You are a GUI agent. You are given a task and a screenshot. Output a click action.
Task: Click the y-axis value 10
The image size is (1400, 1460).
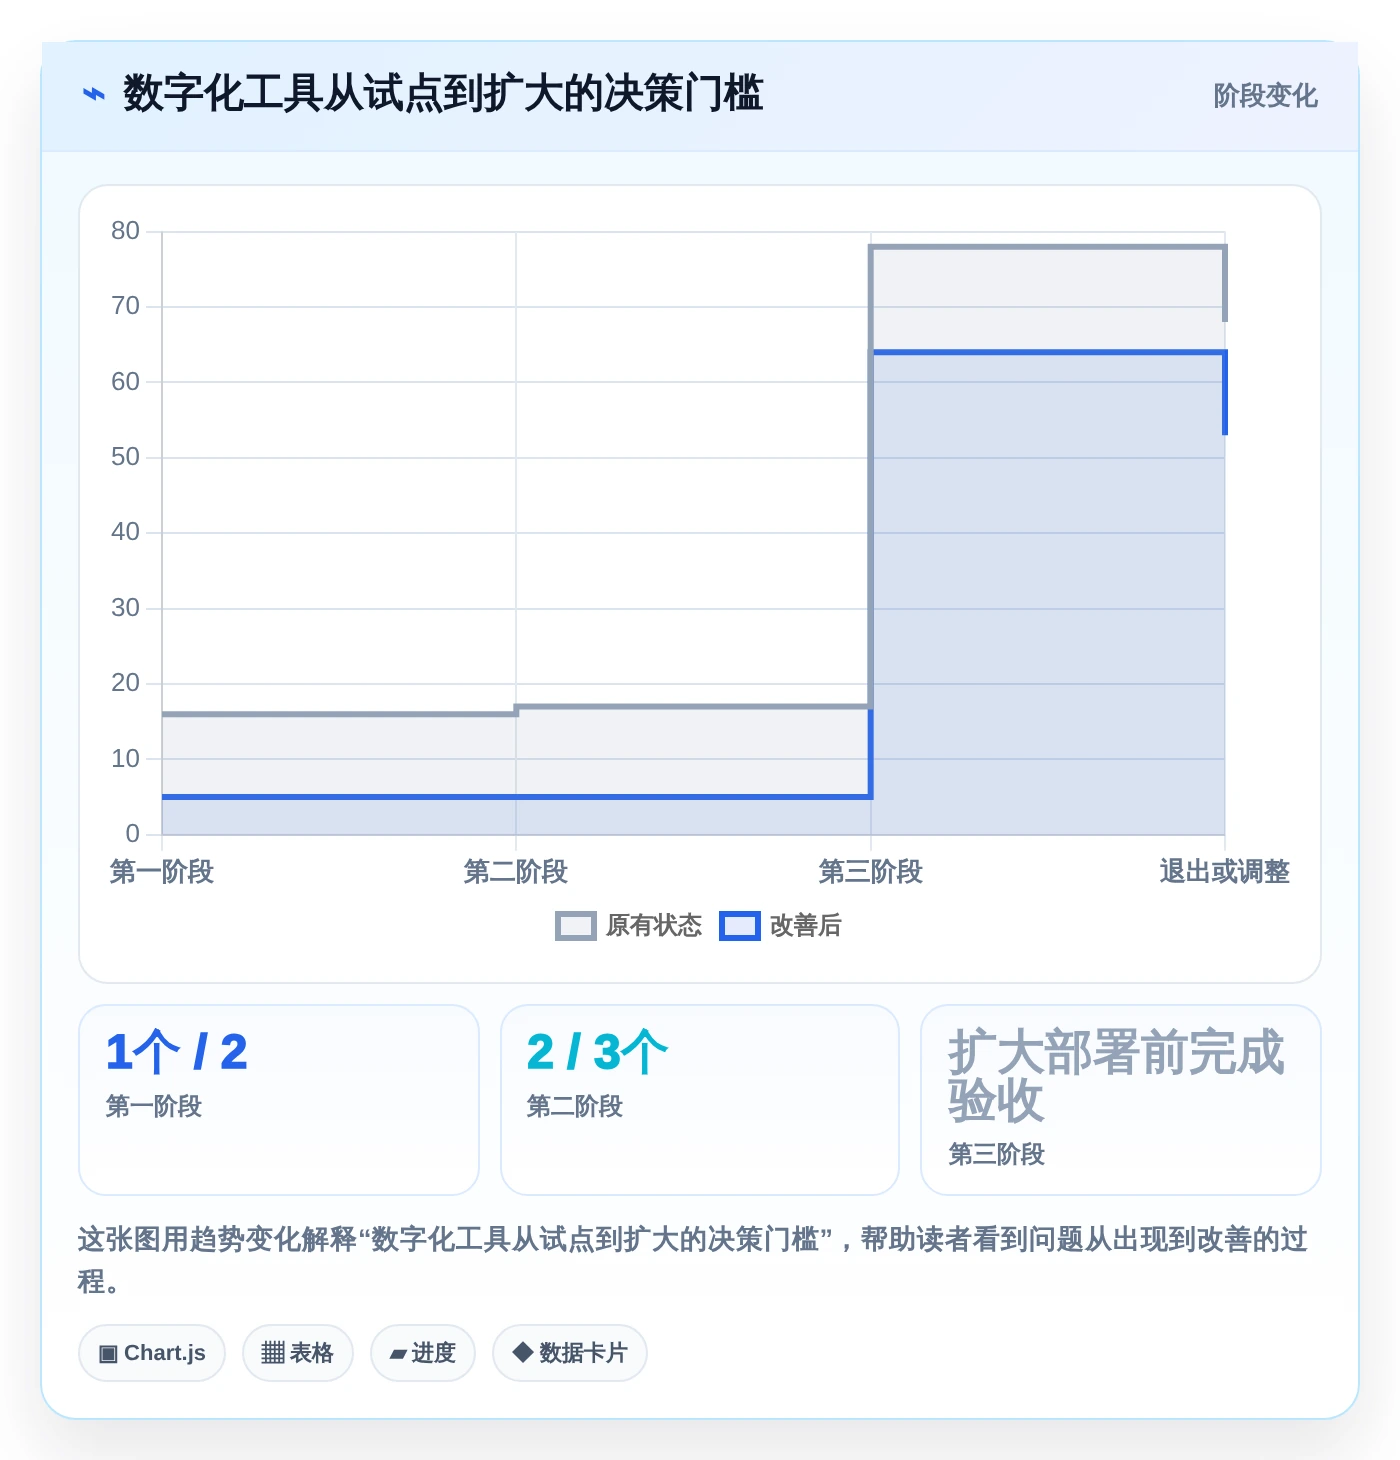coord(125,759)
